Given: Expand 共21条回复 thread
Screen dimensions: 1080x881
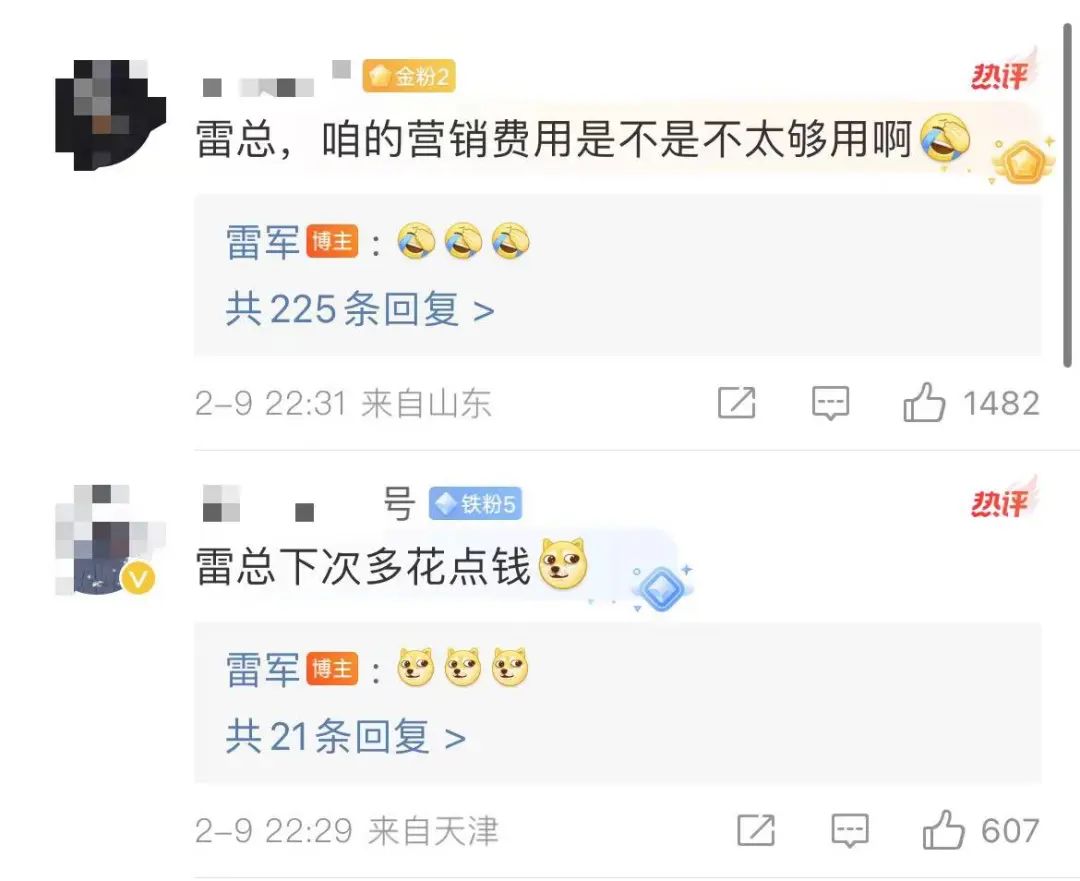Looking at the screenshot, I should pyautogui.click(x=346, y=737).
